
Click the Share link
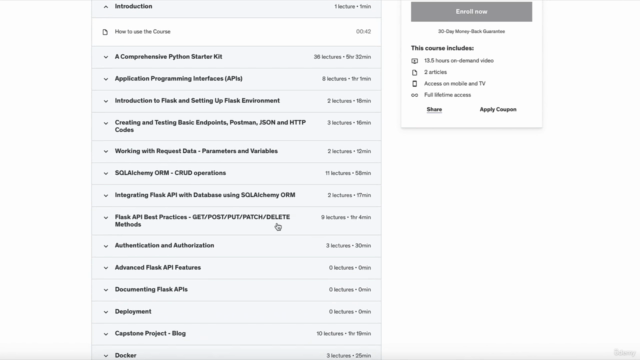point(434,109)
